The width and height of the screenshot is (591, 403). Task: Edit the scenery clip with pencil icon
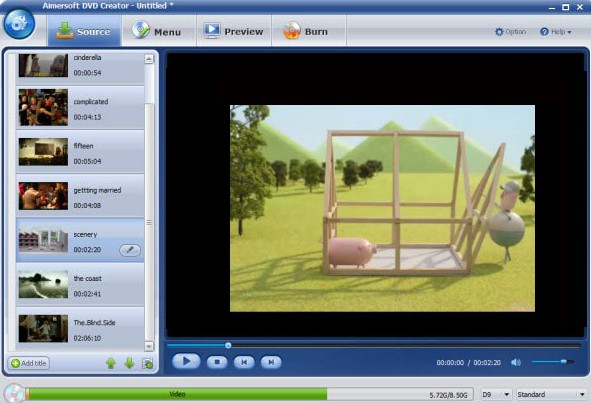130,250
